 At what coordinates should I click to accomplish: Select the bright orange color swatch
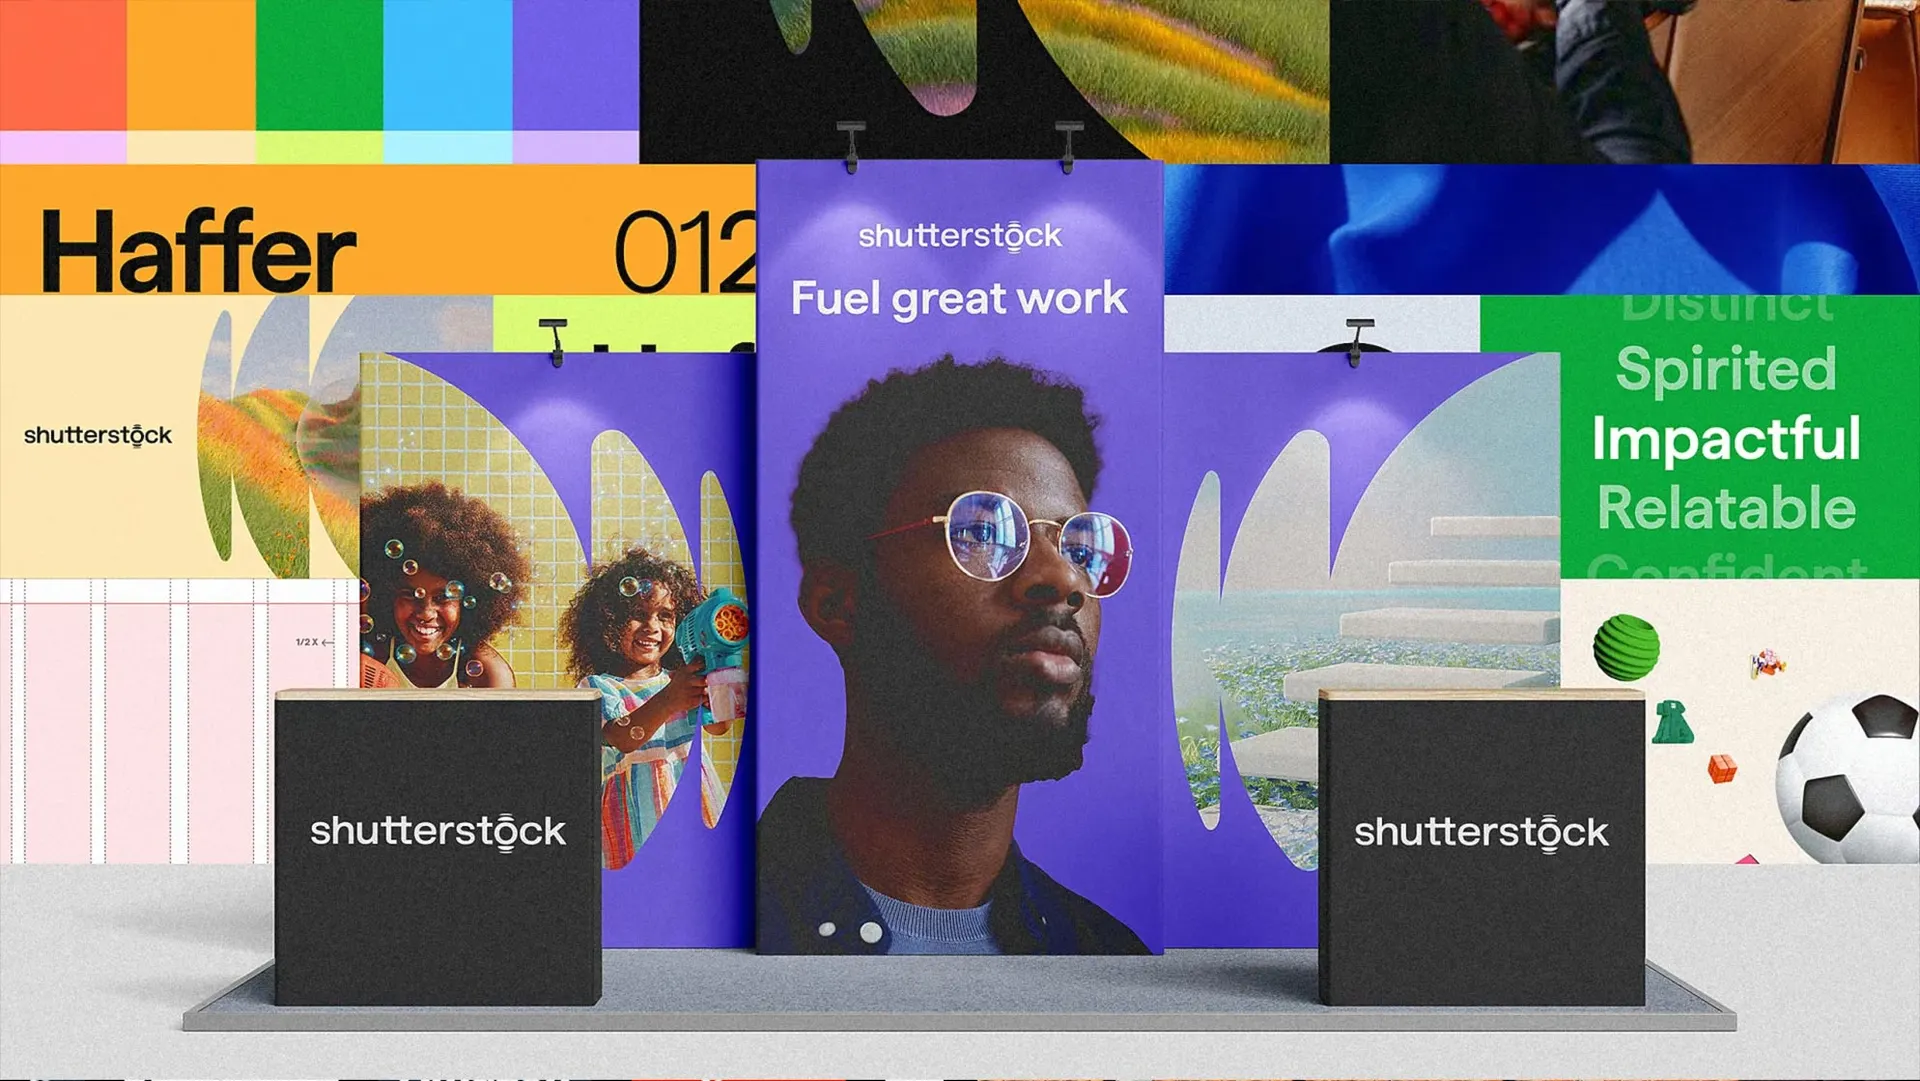click(191, 65)
